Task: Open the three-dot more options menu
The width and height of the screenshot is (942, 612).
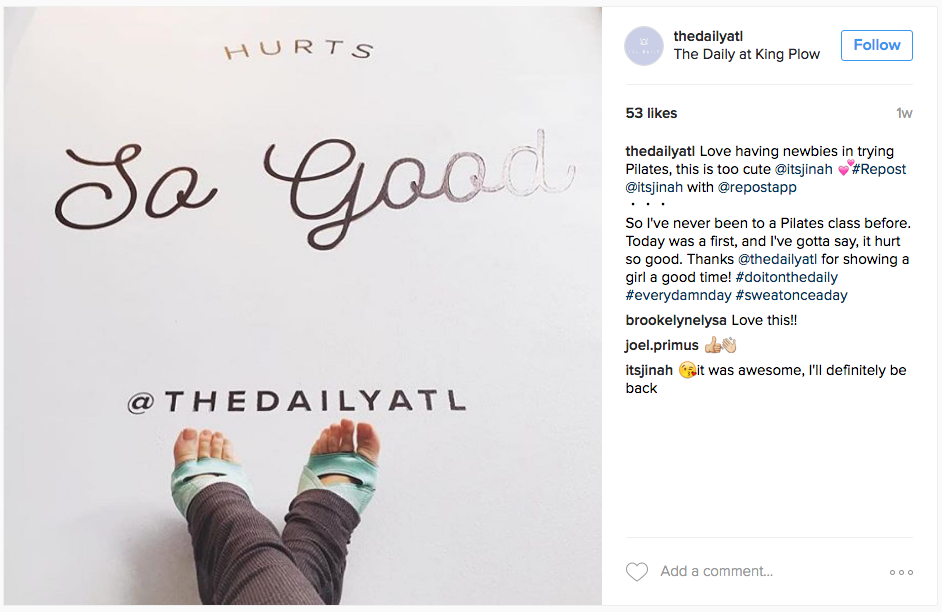Action: point(901,572)
